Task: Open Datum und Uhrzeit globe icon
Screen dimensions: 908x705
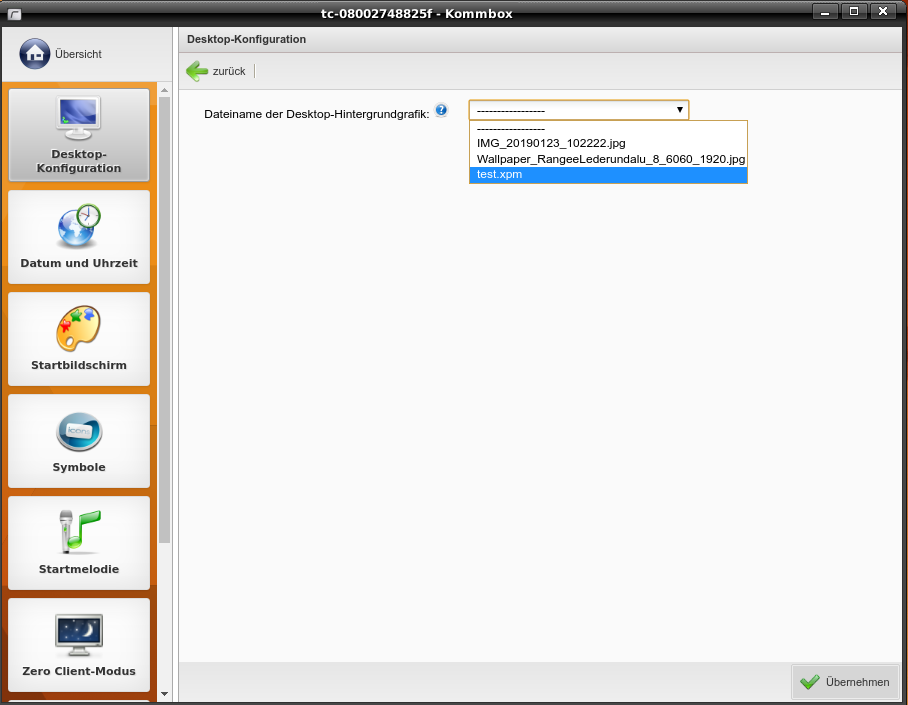Action: (x=79, y=226)
